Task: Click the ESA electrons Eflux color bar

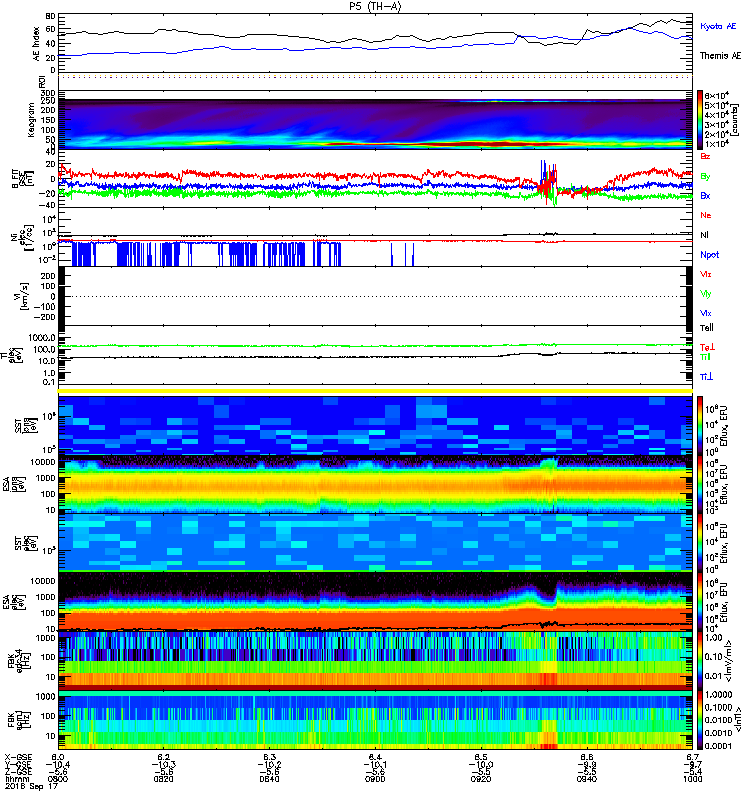Action: point(700,601)
